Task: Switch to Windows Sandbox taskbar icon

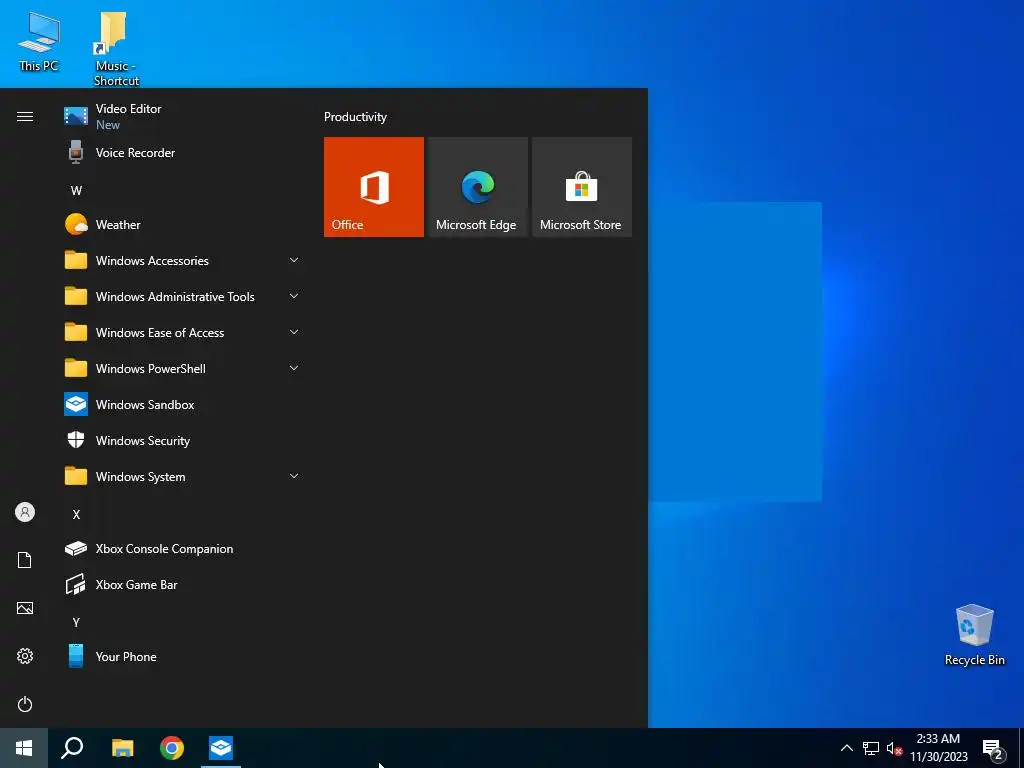Action: tap(221, 748)
